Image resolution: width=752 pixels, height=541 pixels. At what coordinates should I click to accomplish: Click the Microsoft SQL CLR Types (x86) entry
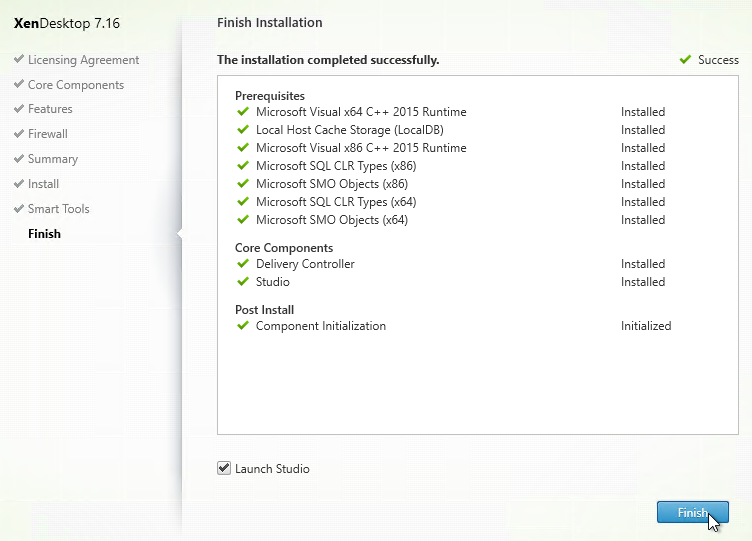click(336, 166)
